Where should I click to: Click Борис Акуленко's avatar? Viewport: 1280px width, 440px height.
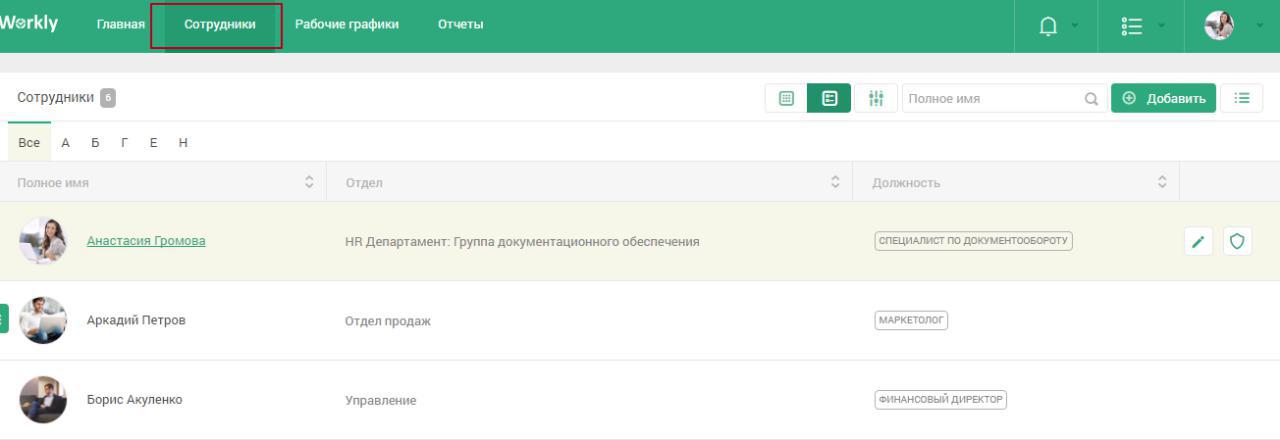click(43, 400)
